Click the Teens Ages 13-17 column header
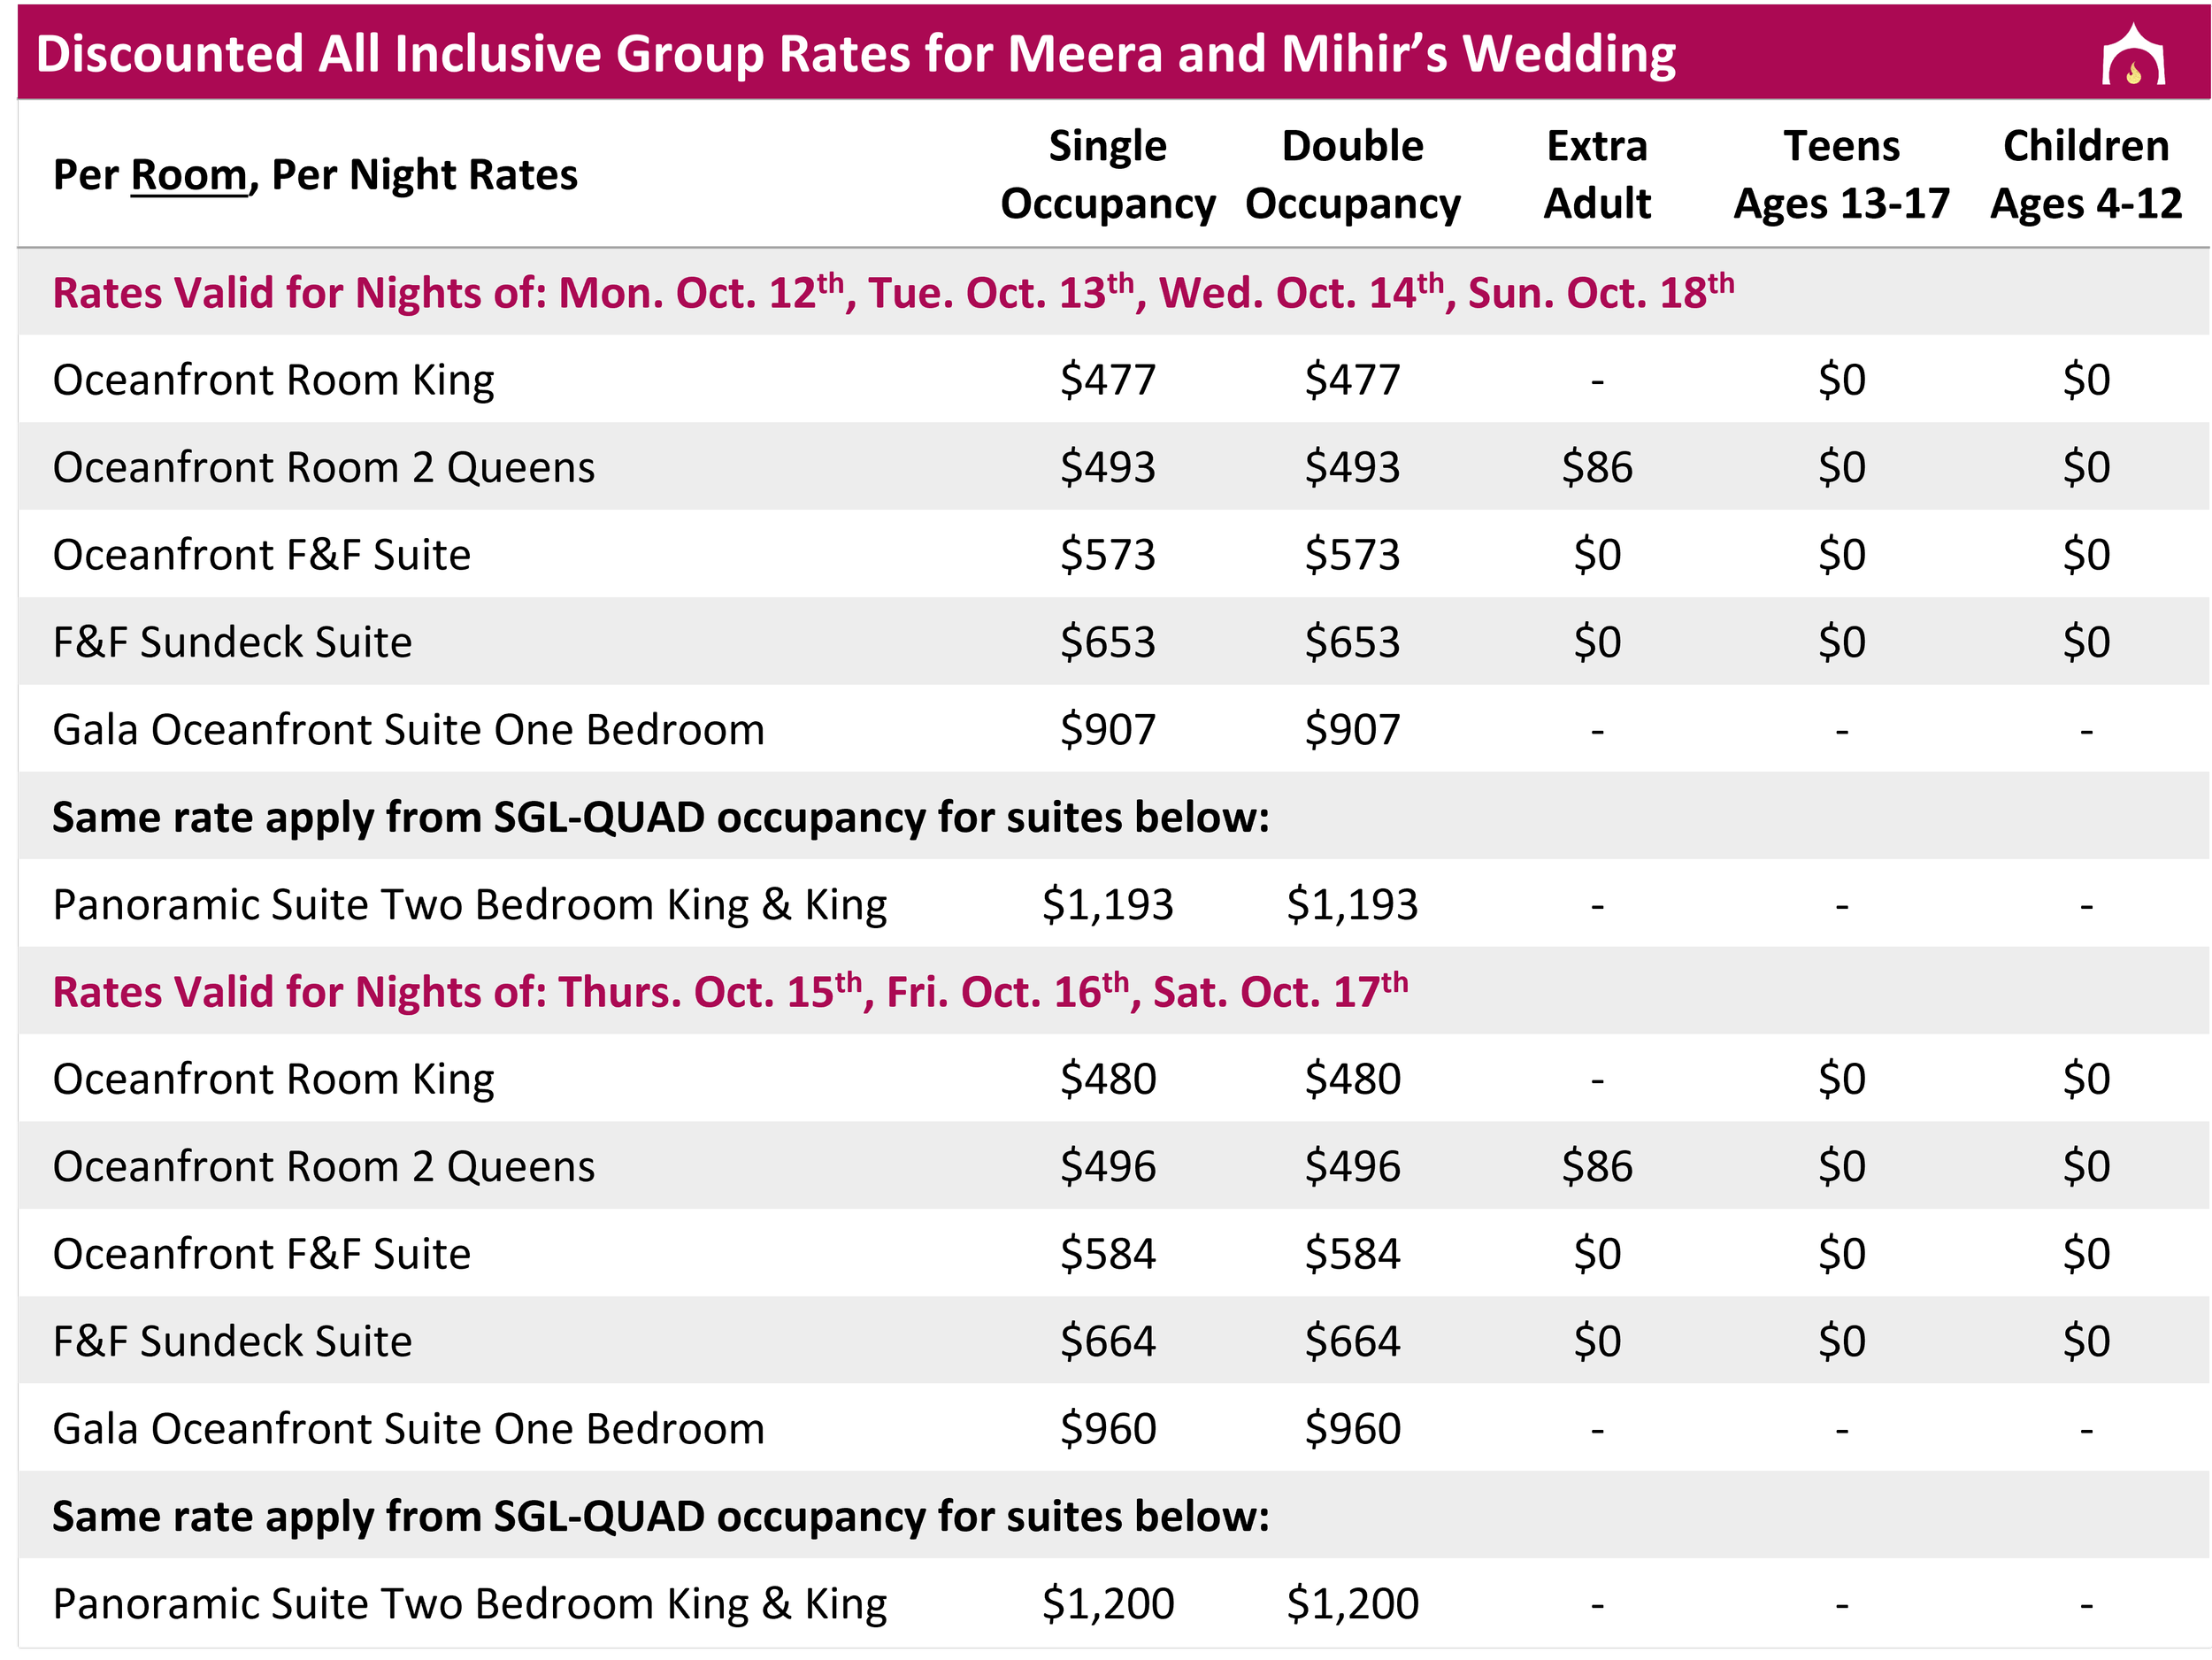2212x1660 pixels. point(1841,174)
